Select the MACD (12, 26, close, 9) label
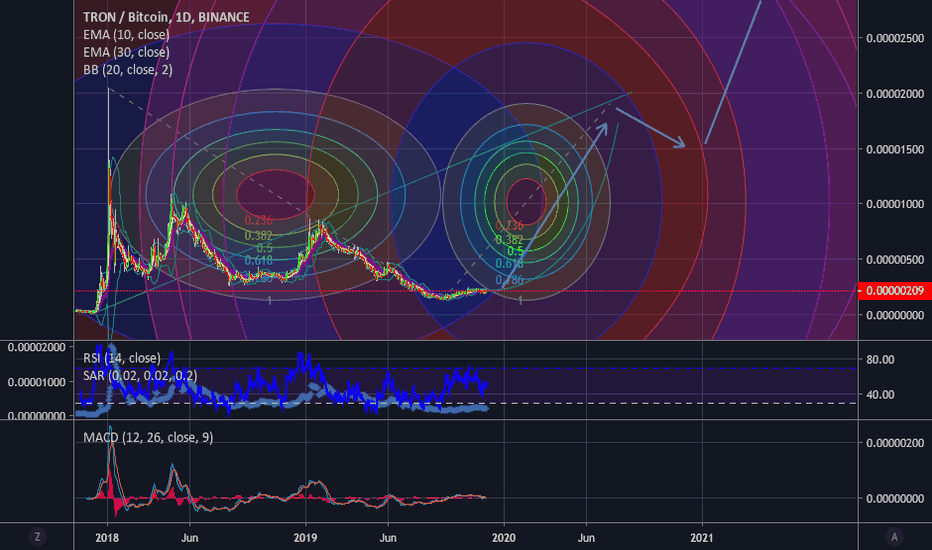This screenshot has height=550, width=932. click(148, 437)
